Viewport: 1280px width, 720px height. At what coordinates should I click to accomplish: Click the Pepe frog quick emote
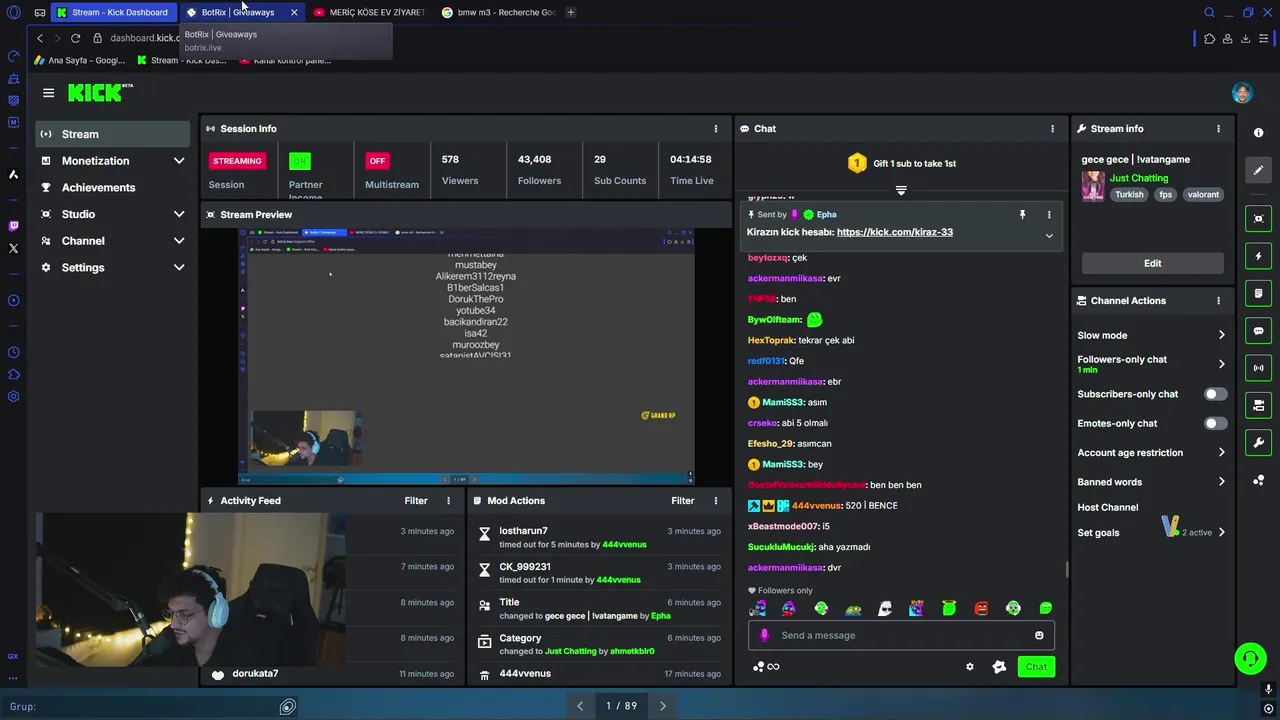point(853,608)
